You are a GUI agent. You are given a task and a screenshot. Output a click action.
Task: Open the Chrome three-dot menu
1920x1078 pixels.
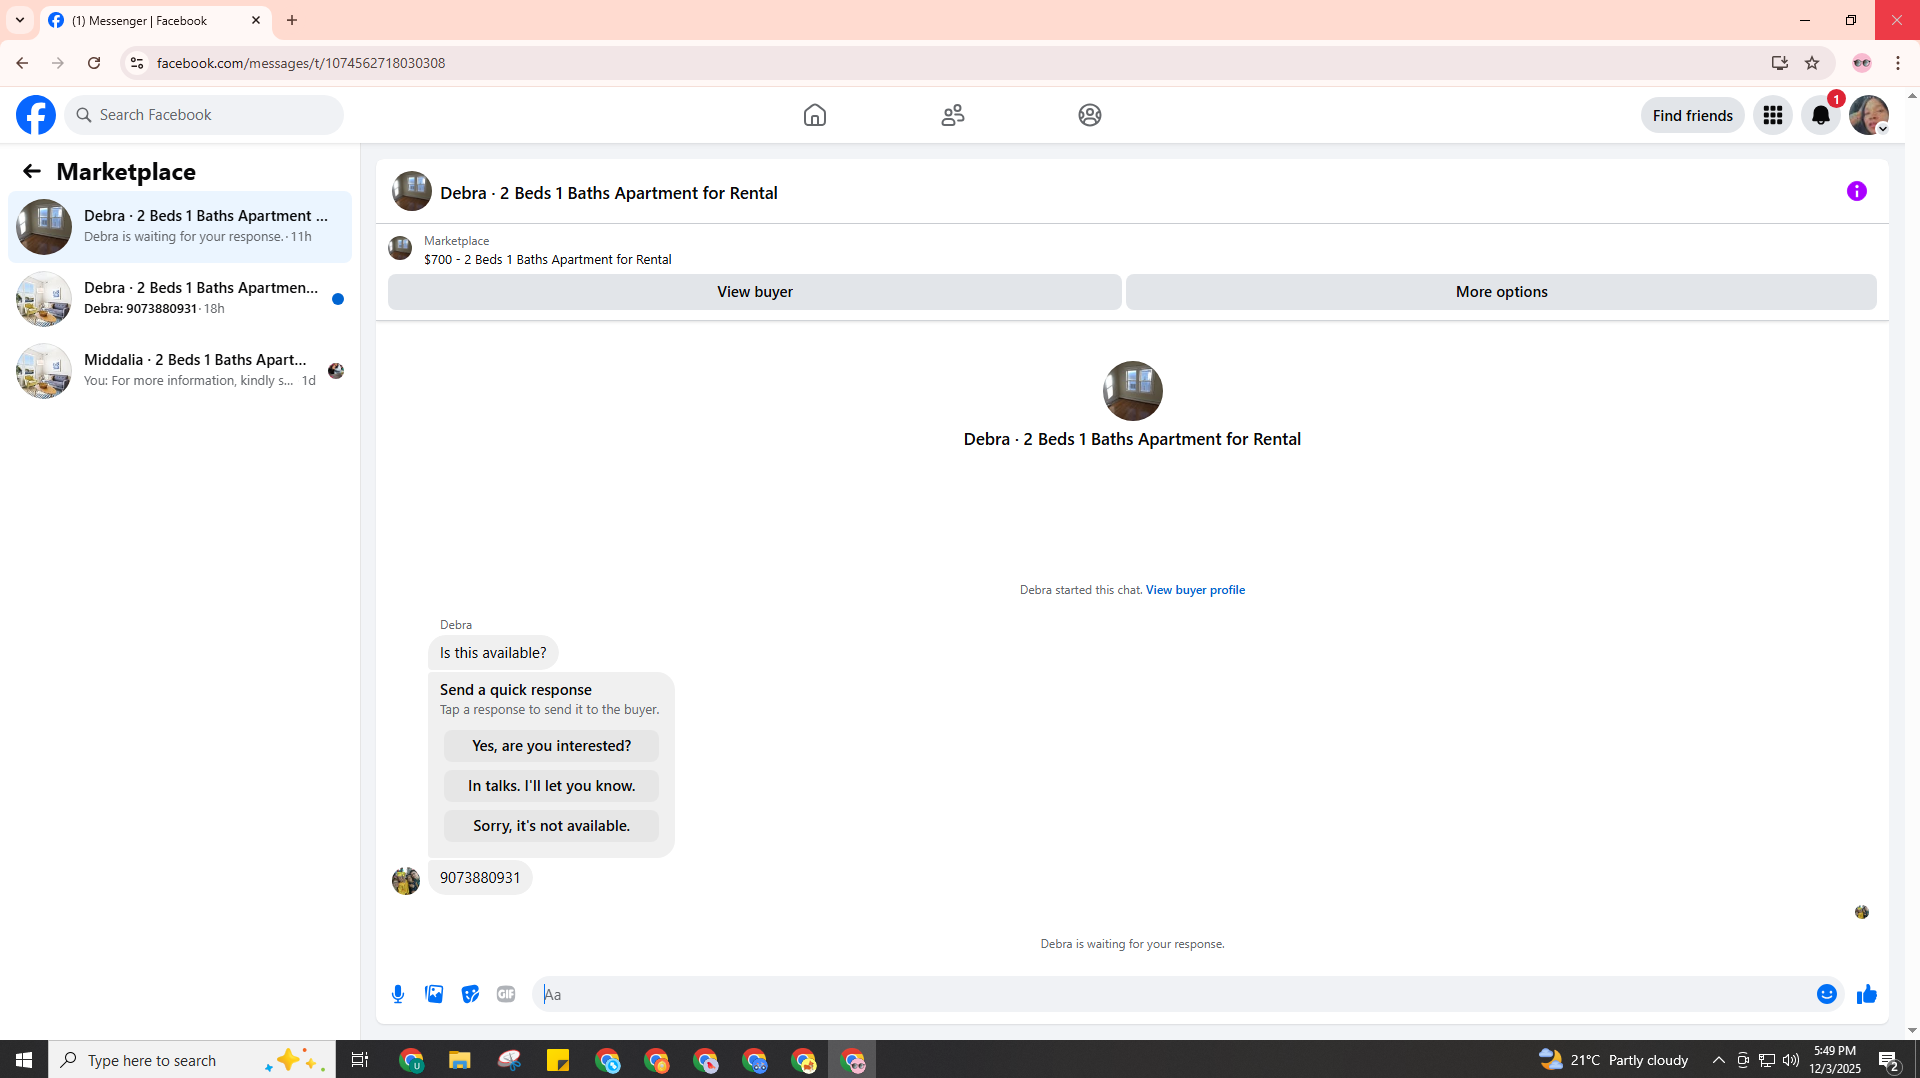1898,63
